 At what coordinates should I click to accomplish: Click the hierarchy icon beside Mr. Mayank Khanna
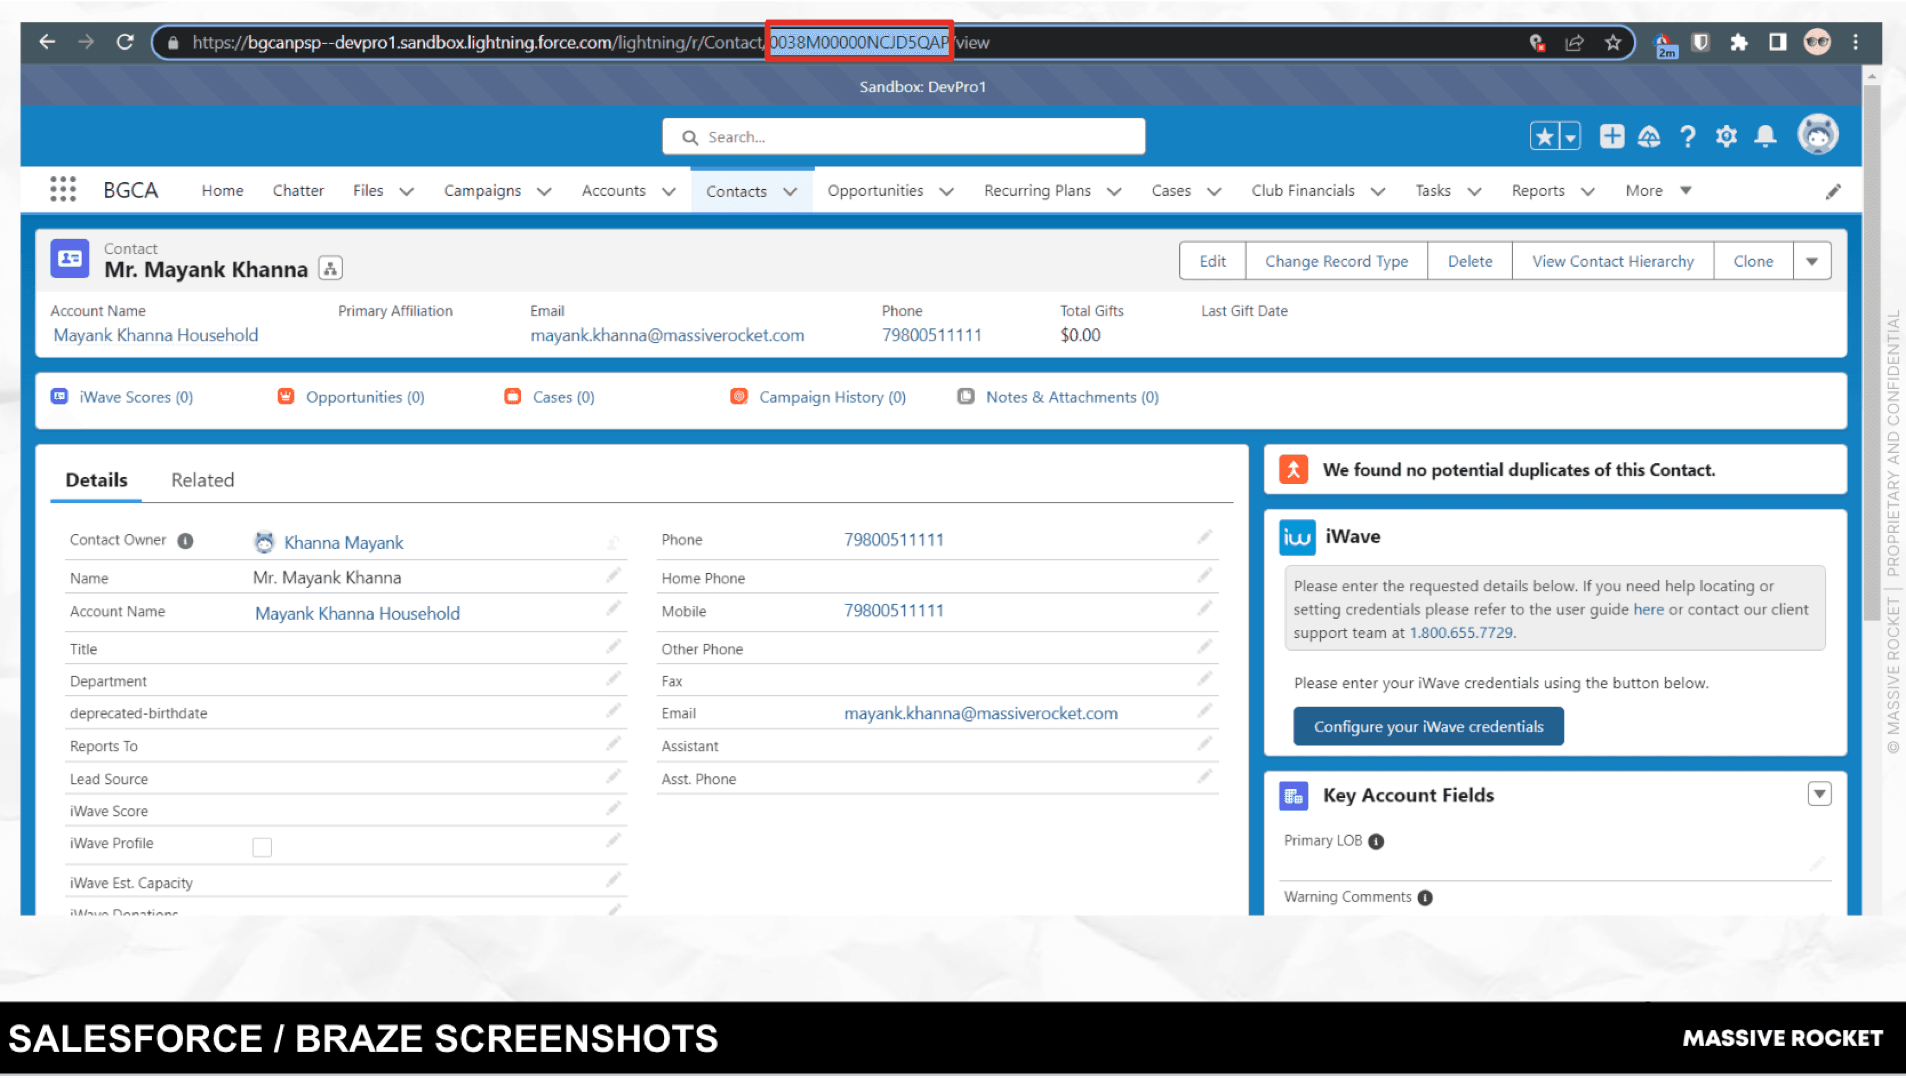coord(330,268)
